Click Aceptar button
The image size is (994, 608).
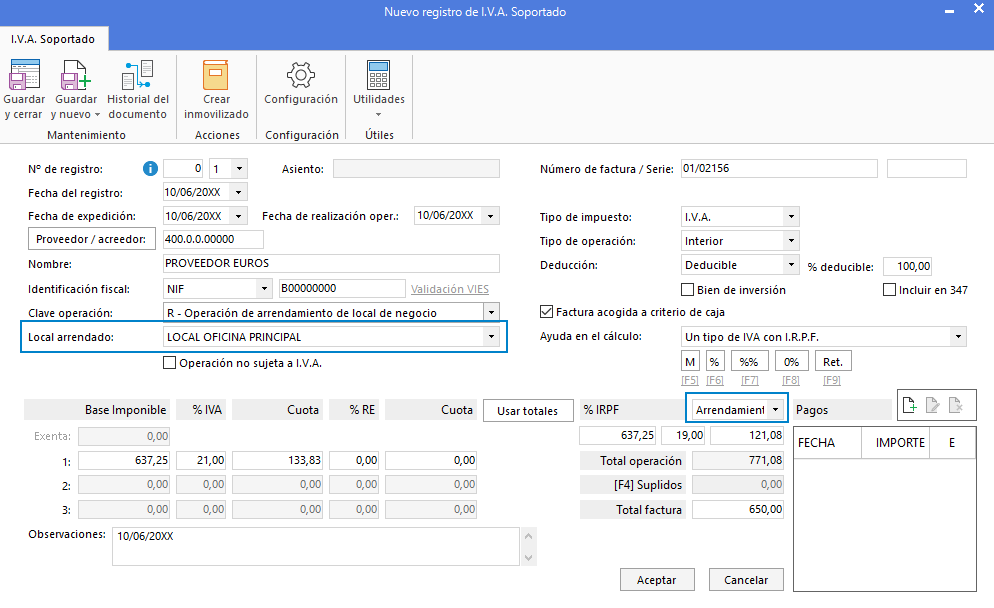(657, 579)
